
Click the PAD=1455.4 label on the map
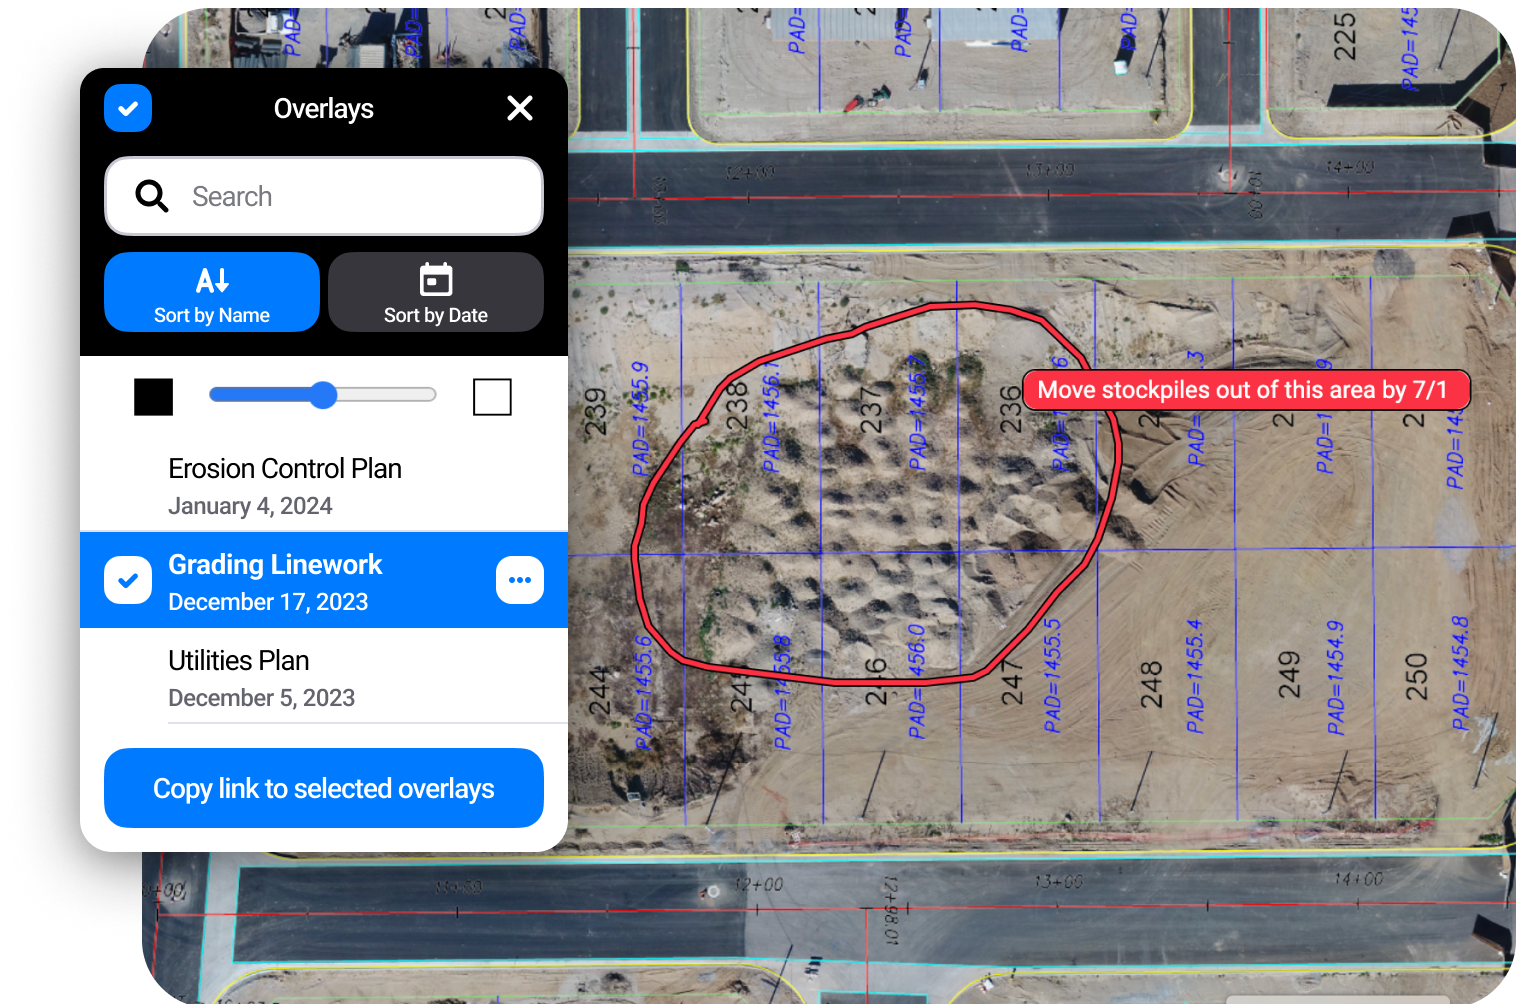1194,676
